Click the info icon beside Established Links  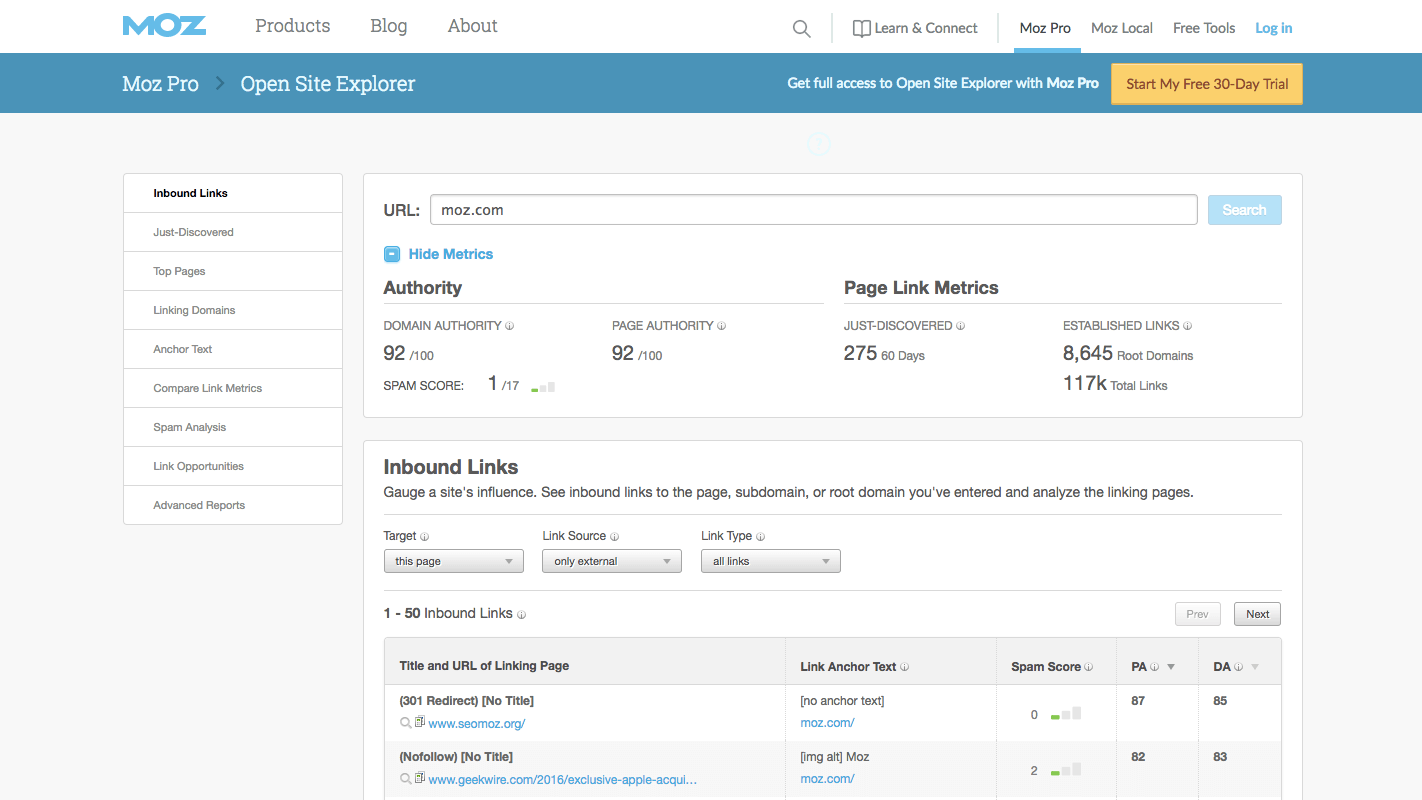[1187, 326]
